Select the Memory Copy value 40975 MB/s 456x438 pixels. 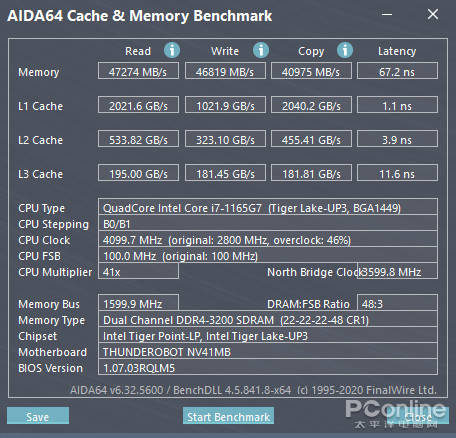pyautogui.click(x=311, y=71)
